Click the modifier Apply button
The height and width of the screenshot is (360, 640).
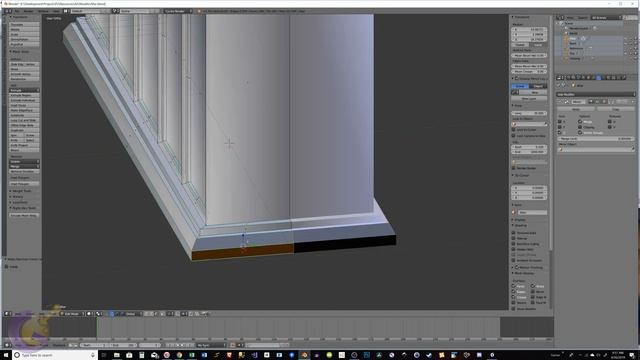pos(576,109)
